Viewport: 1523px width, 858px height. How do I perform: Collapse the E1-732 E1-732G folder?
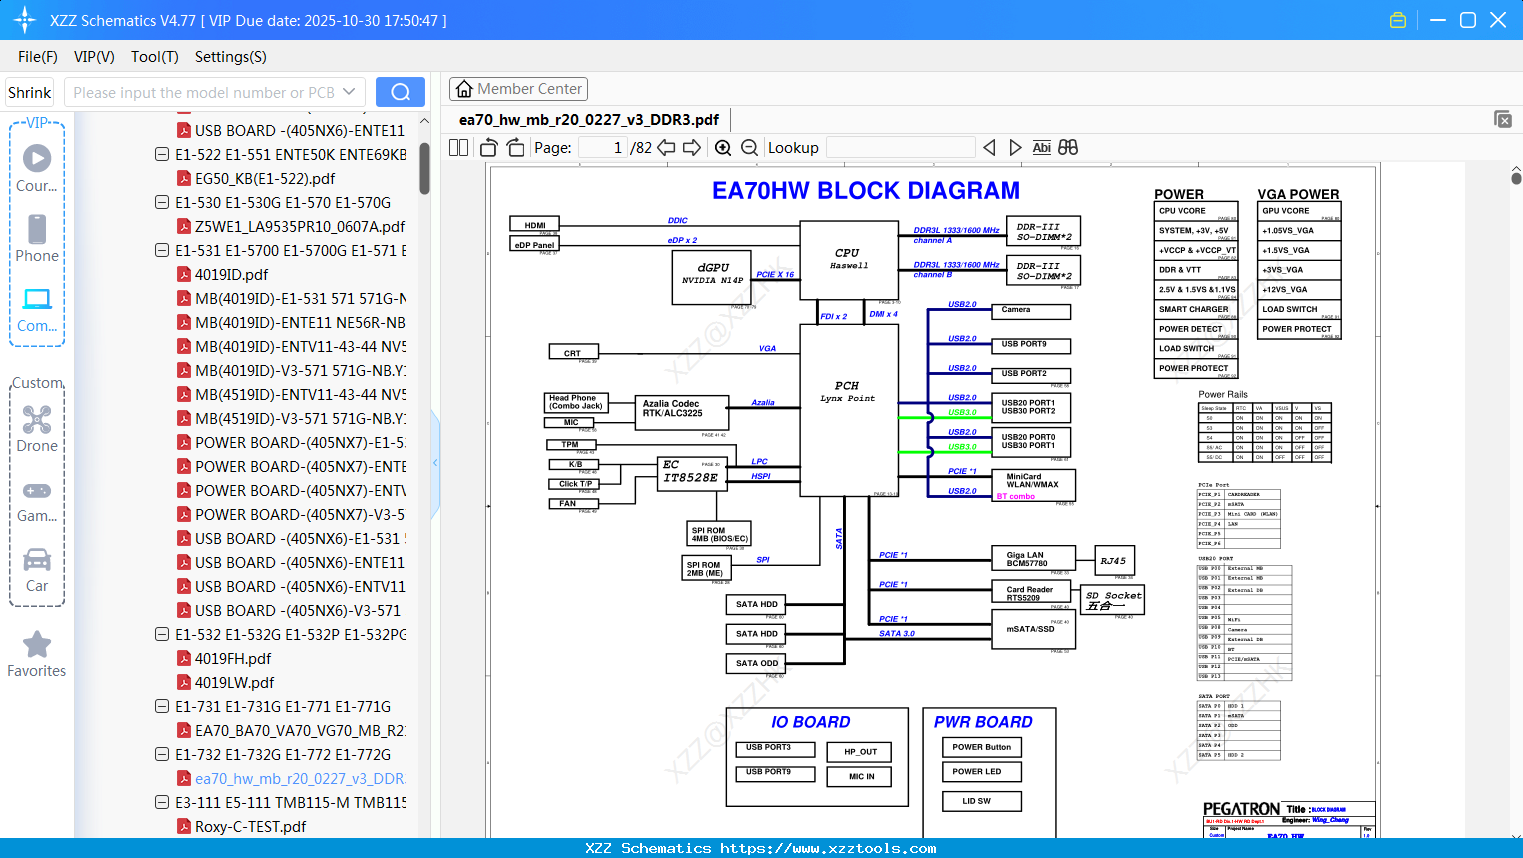pos(162,754)
